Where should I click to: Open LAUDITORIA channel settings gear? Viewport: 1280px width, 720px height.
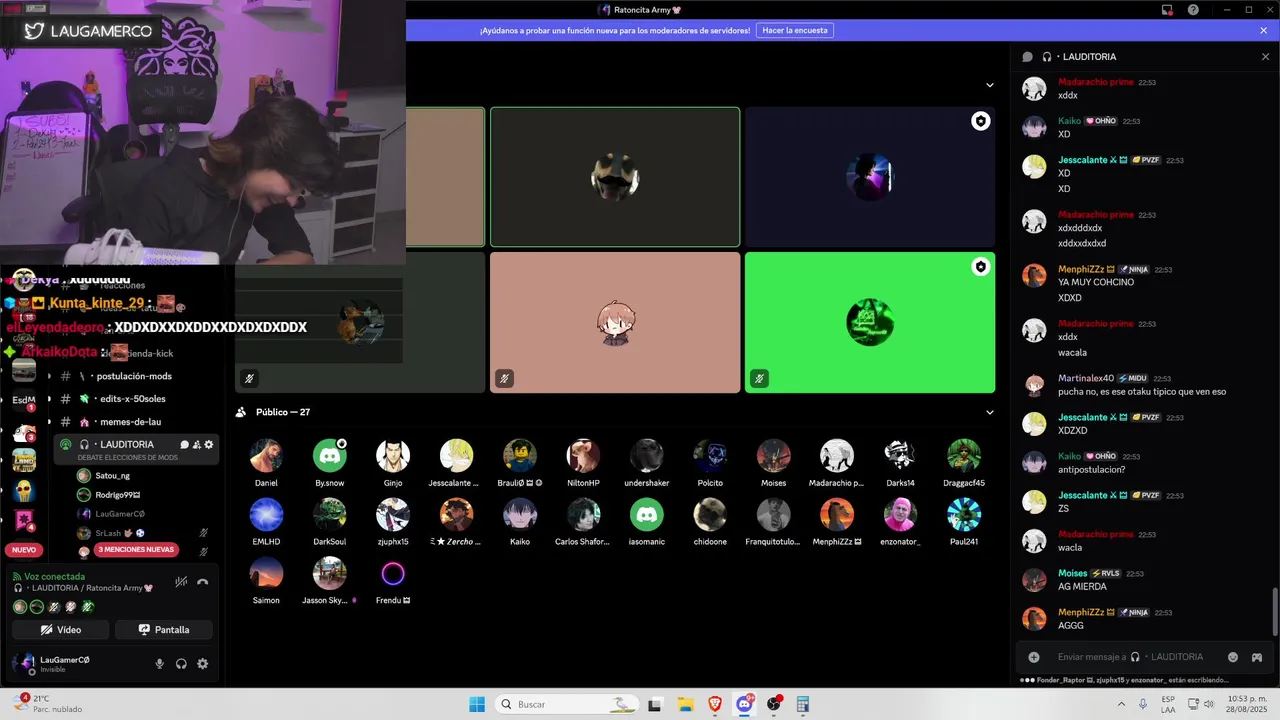point(209,444)
